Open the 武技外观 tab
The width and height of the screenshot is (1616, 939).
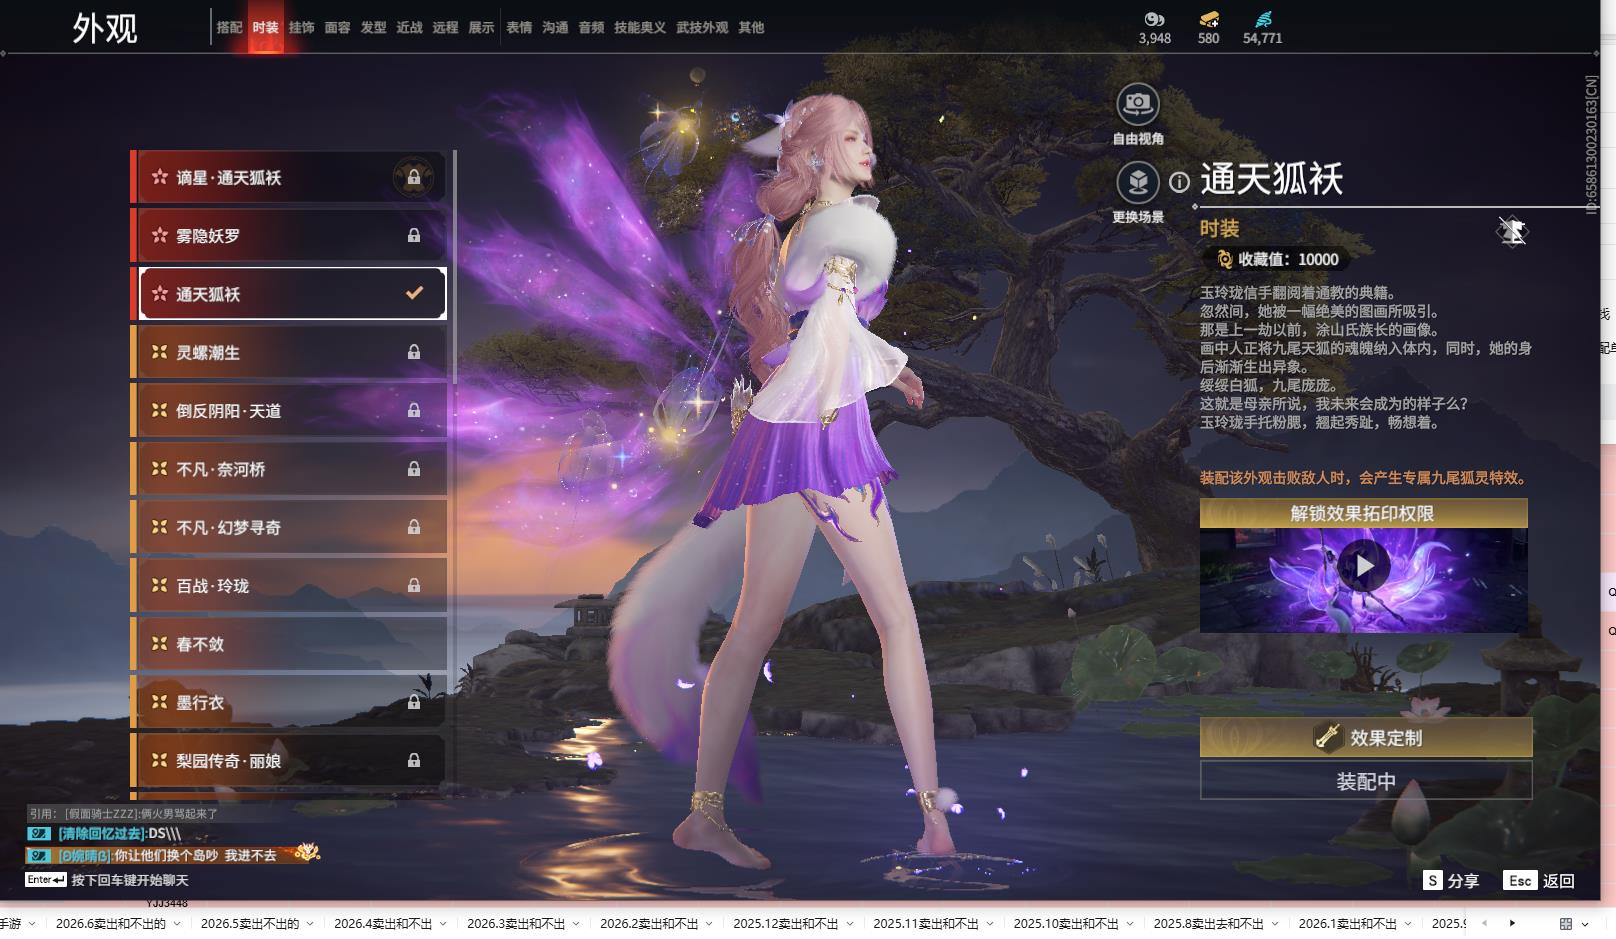click(x=702, y=27)
